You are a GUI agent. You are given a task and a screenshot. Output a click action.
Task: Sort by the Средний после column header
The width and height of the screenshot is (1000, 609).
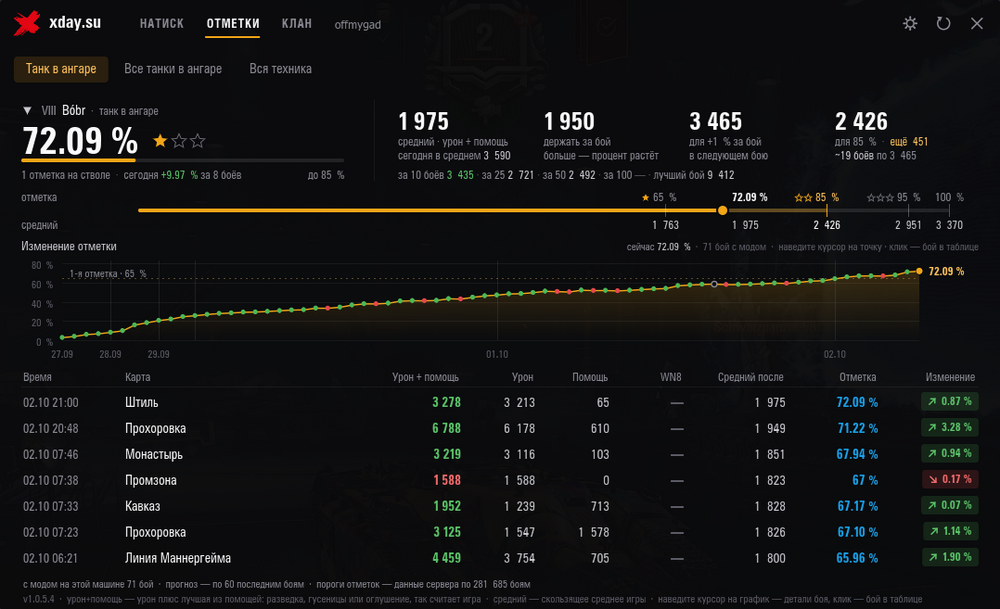[x=751, y=377]
